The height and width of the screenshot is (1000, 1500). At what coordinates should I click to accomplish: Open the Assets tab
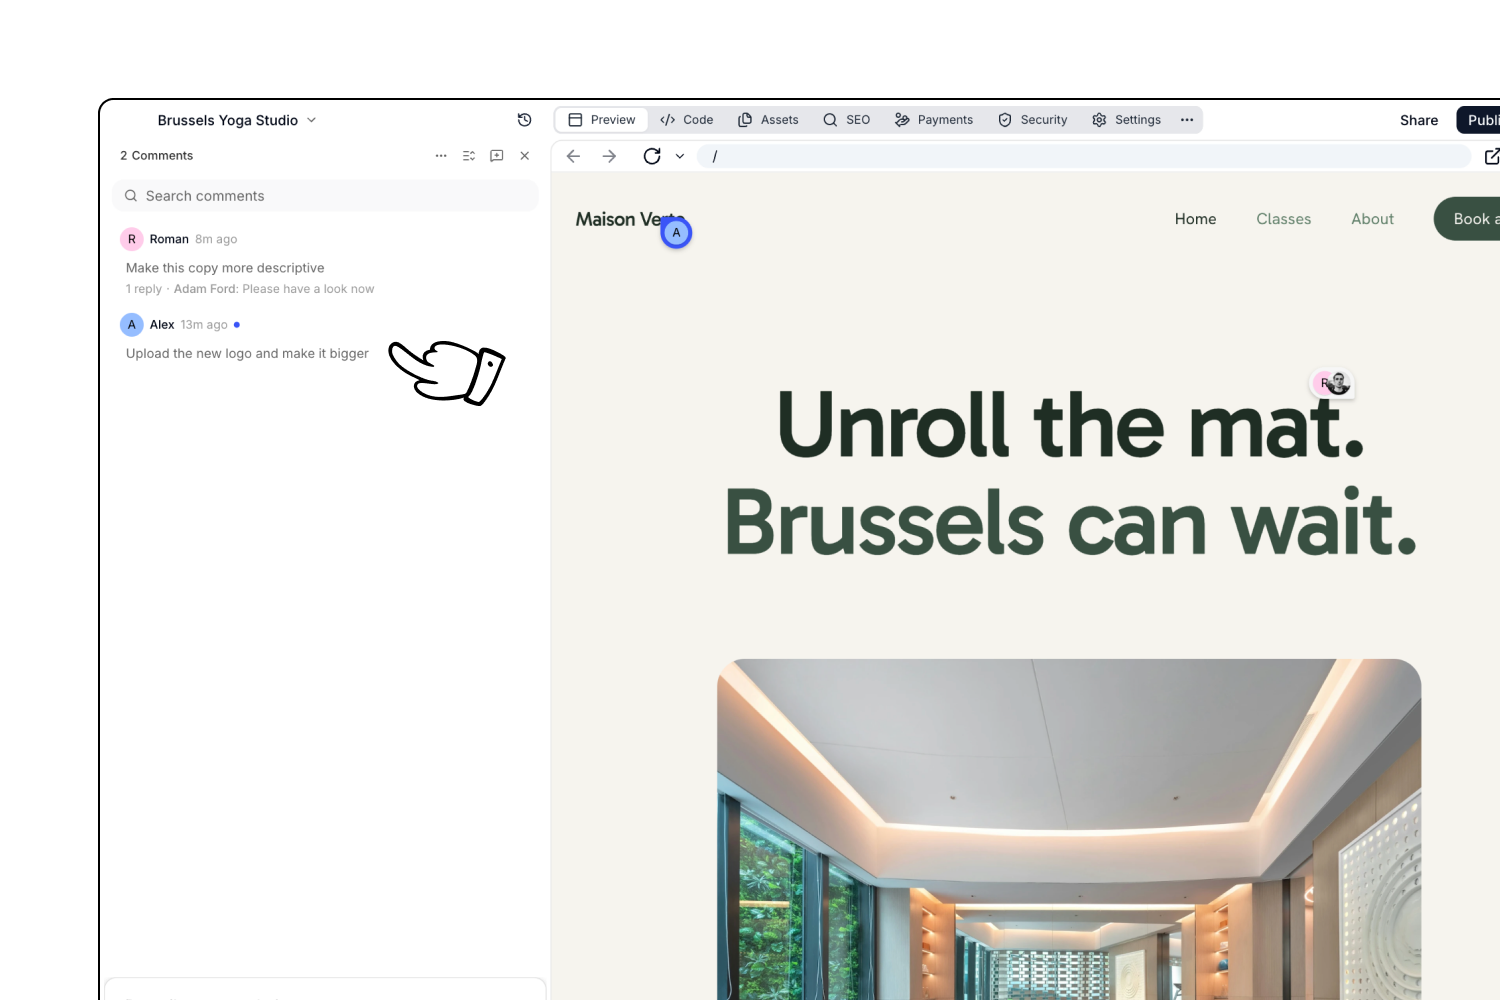click(768, 120)
